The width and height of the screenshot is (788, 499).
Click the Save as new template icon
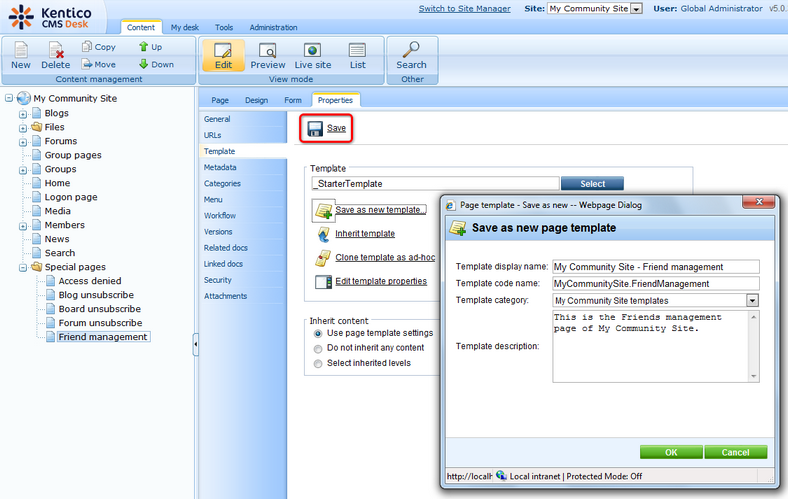coord(323,211)
